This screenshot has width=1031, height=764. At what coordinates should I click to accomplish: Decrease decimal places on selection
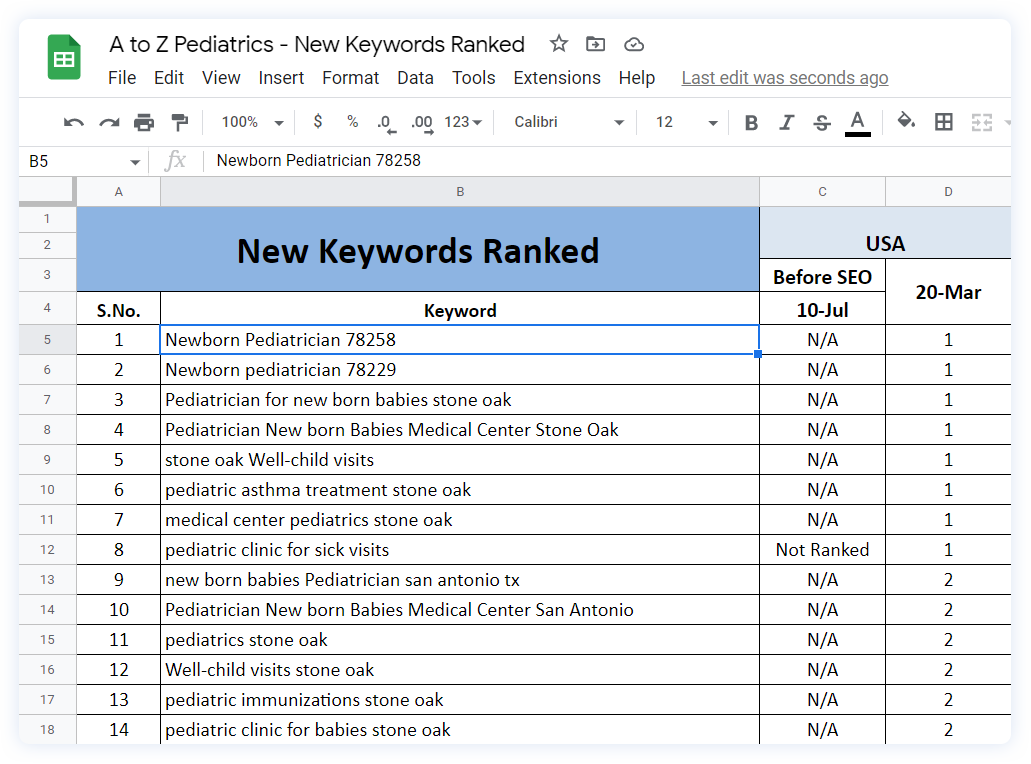coord(385,121)
